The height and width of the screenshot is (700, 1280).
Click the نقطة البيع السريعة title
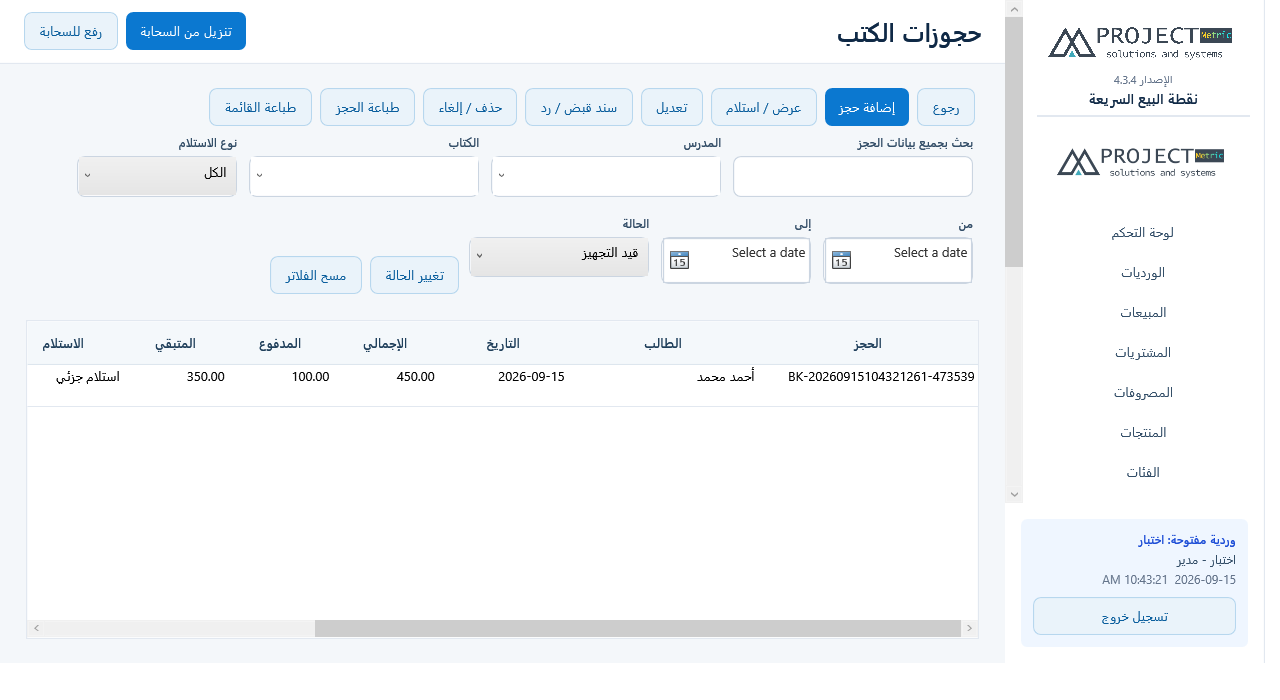click(x=1143, y=99)
